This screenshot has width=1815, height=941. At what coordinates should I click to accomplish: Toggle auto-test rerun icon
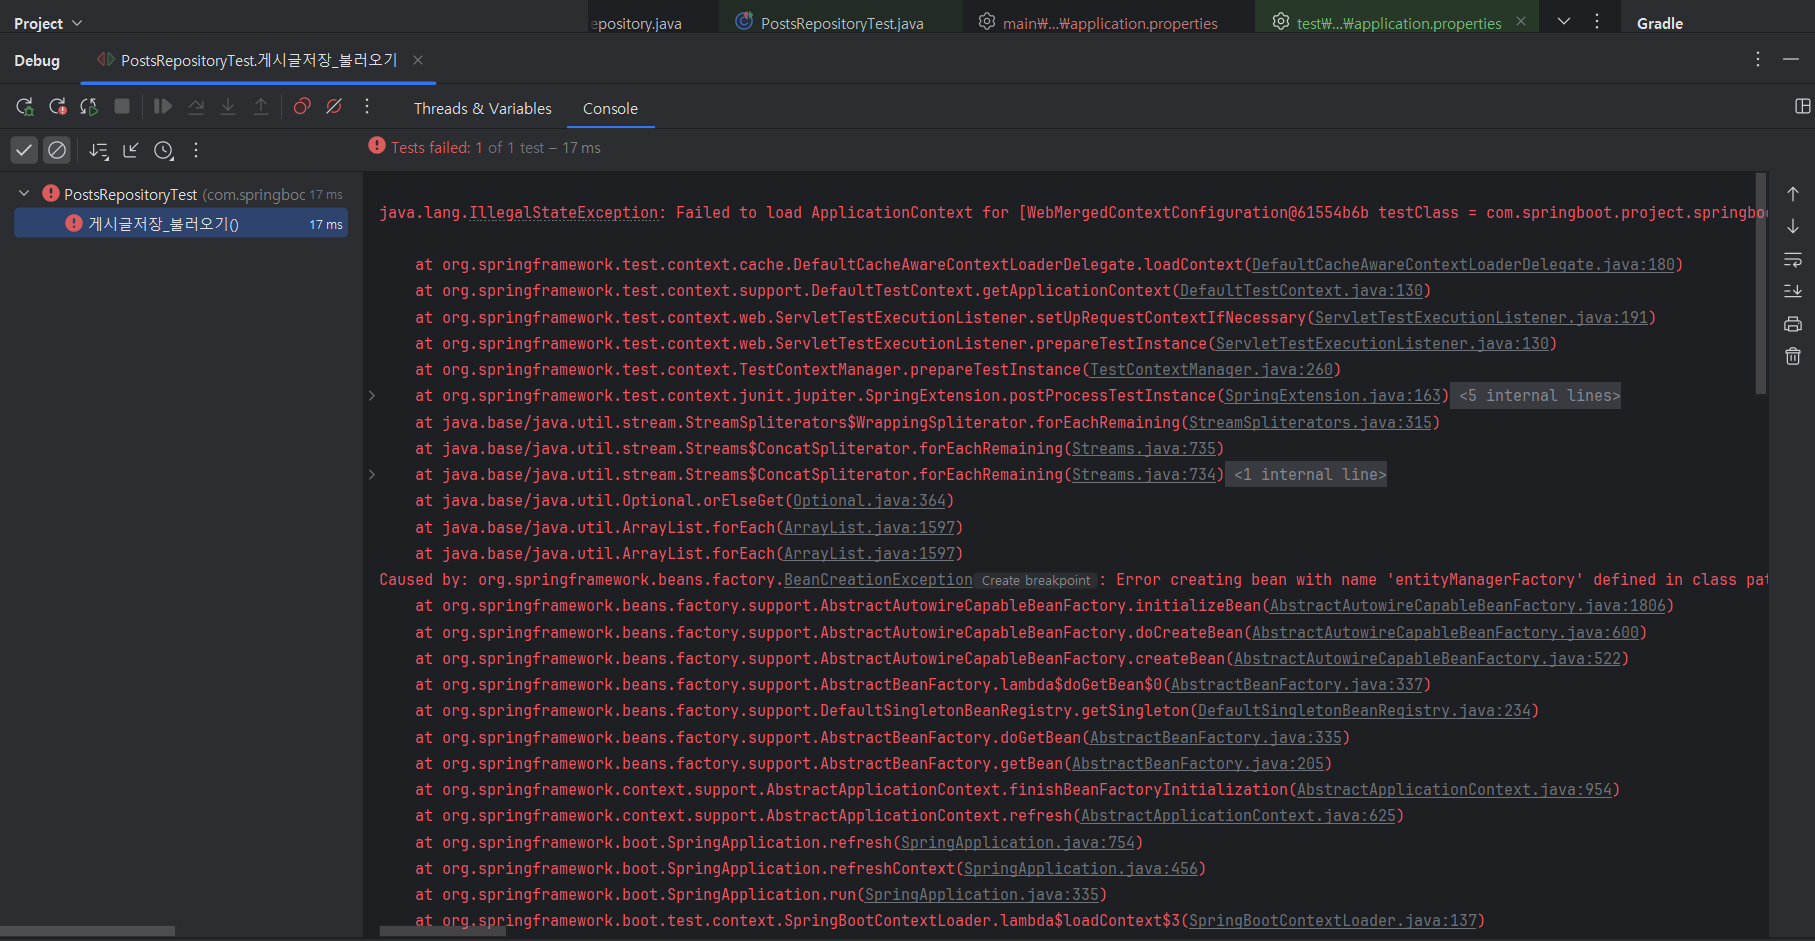[x=89, y=106]
